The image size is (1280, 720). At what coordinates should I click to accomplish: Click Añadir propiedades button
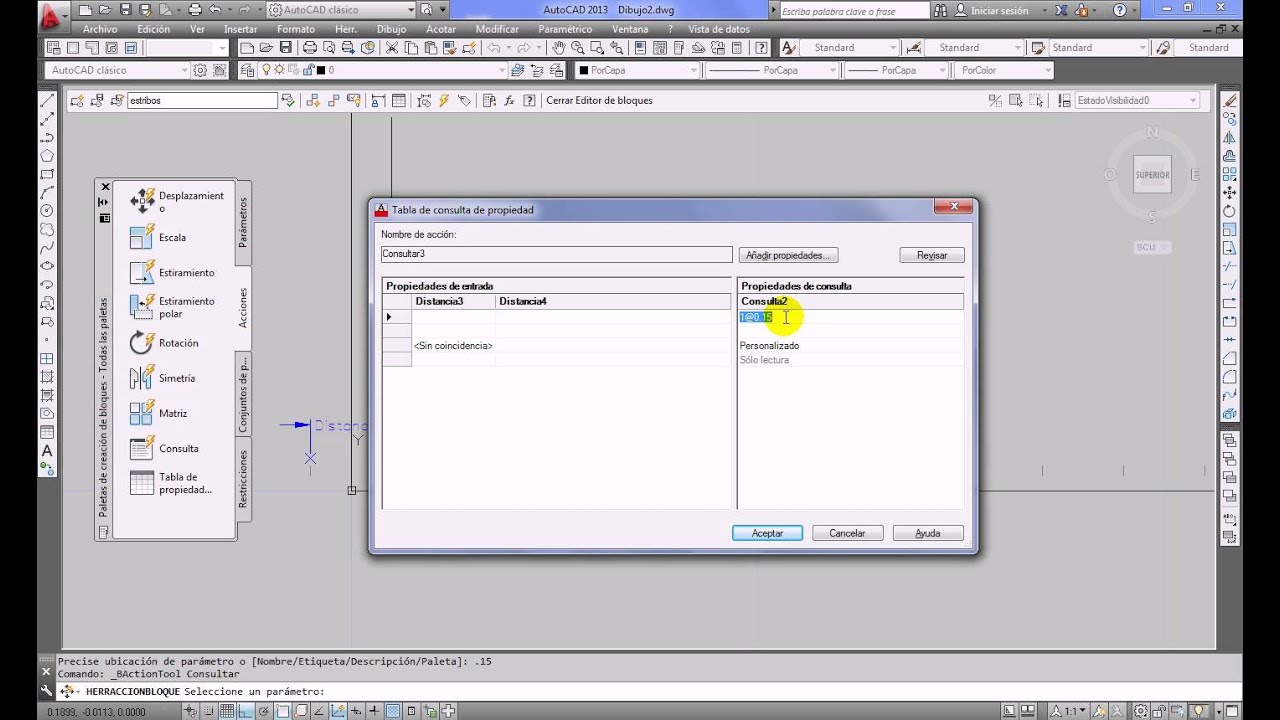click(788, 255)
